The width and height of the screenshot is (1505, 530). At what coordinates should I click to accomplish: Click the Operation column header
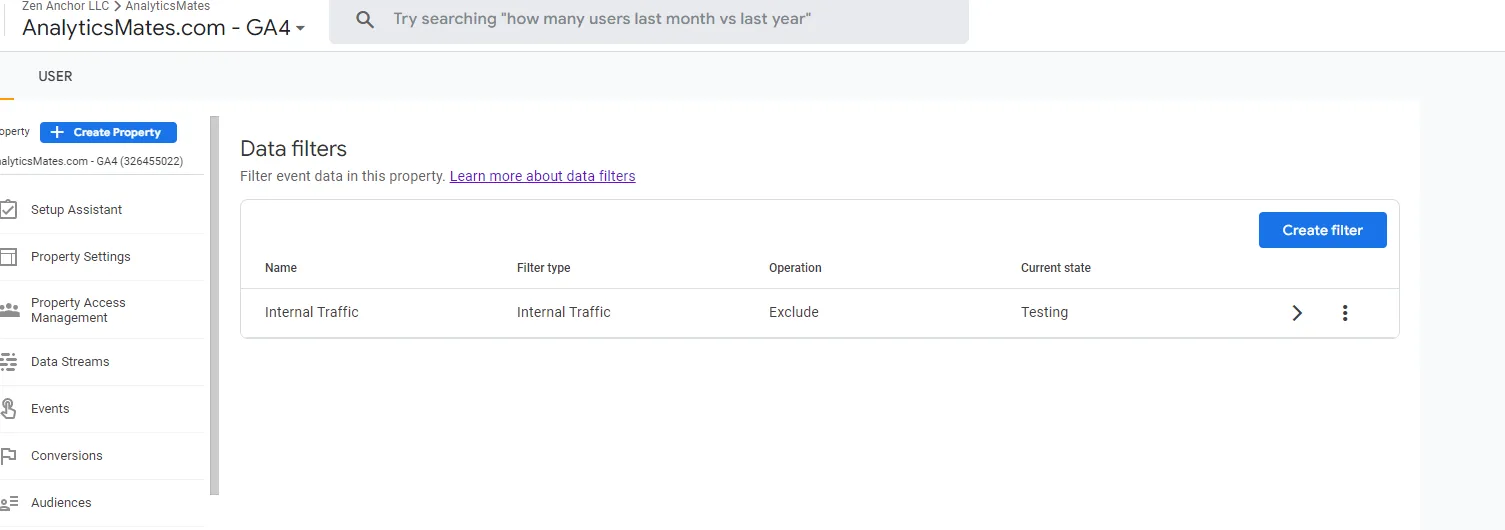tap(795, 268)
